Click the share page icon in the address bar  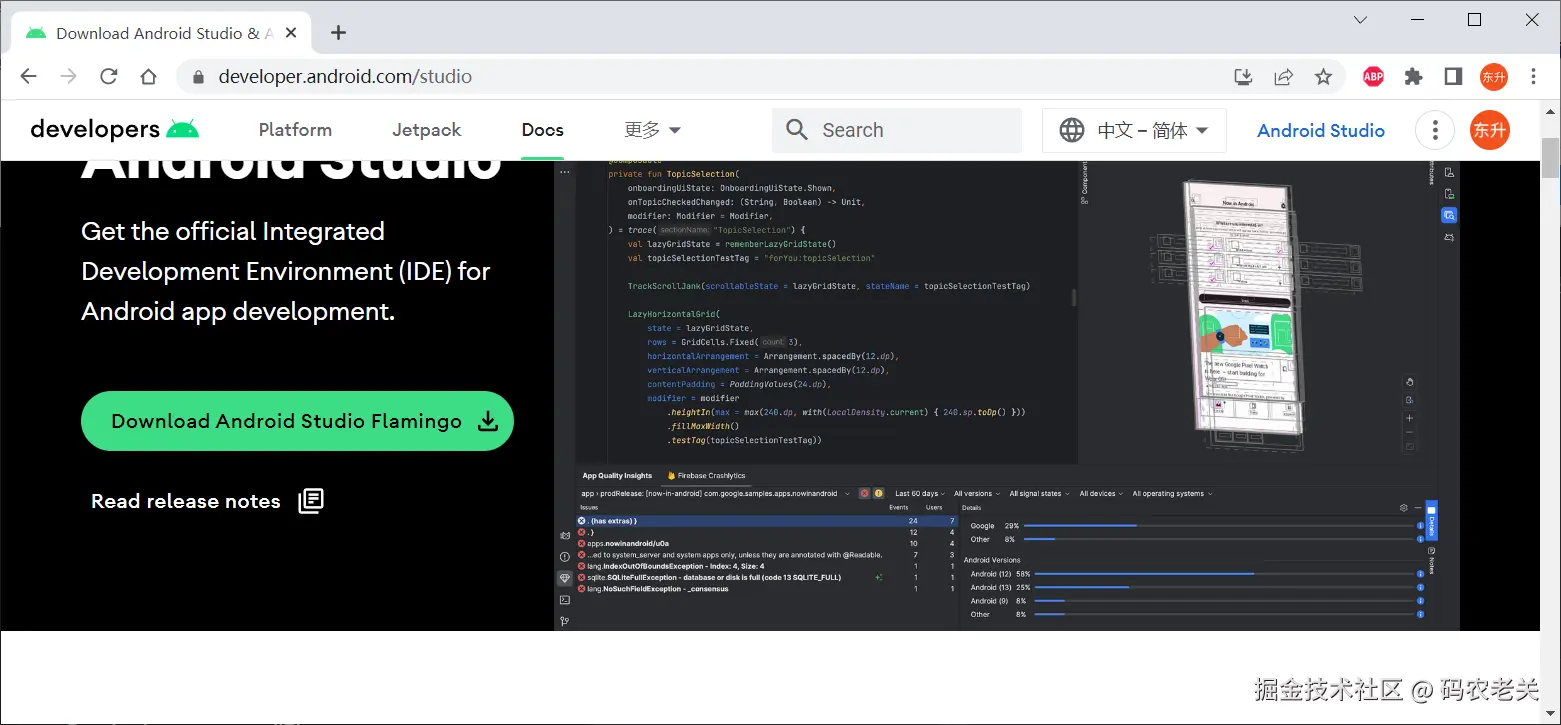(x=1283, y=77)
